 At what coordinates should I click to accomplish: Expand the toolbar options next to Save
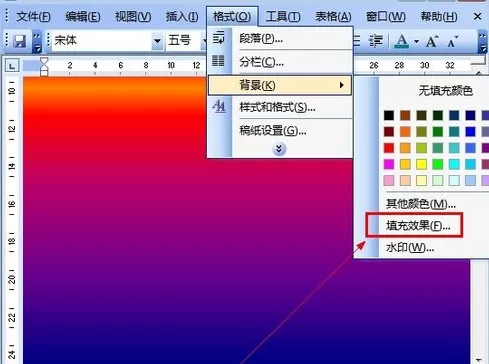click(x=37, y=41)
